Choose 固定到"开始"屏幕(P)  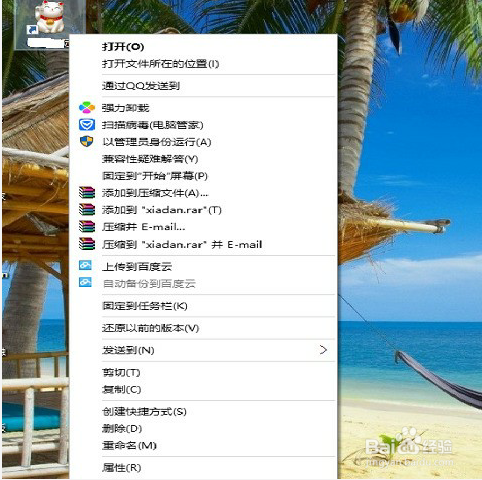[155, 176]
